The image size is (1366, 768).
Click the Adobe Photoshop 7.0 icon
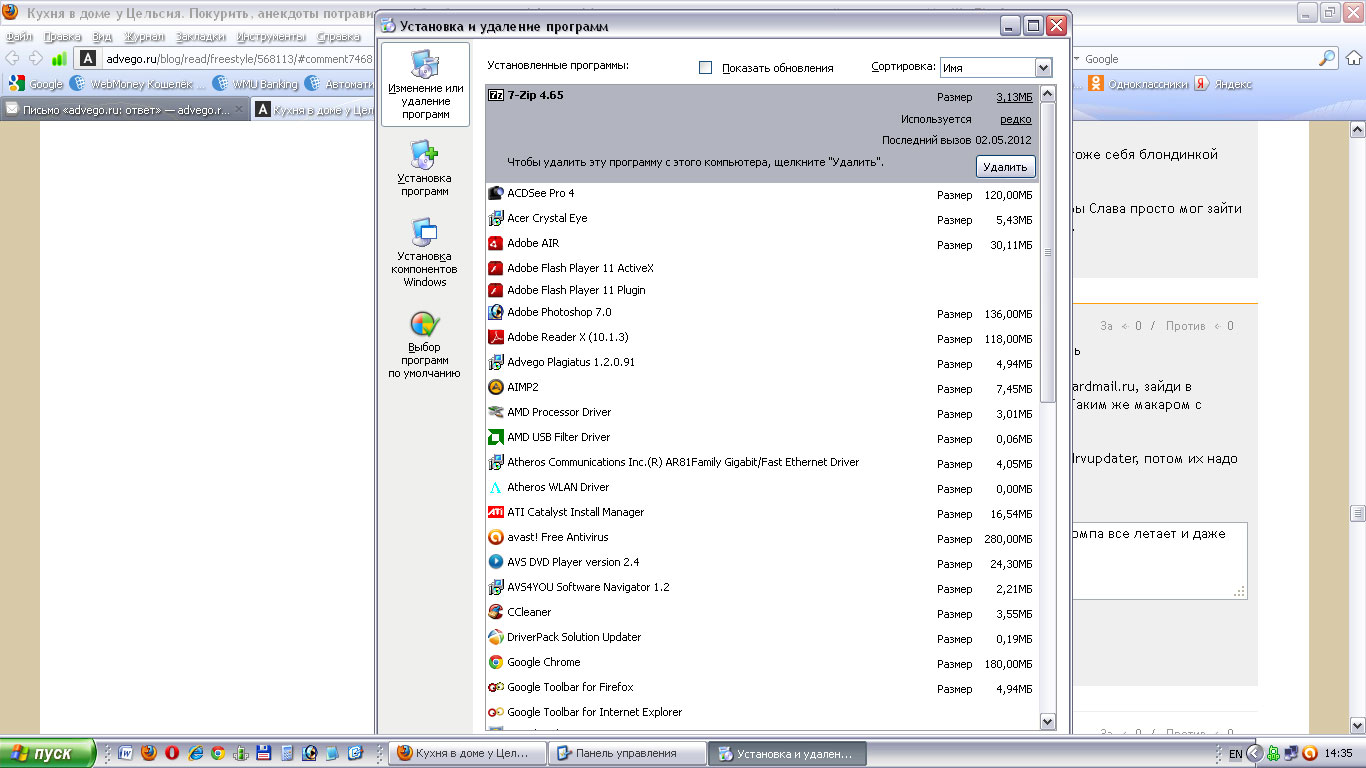tap(495, 312)
